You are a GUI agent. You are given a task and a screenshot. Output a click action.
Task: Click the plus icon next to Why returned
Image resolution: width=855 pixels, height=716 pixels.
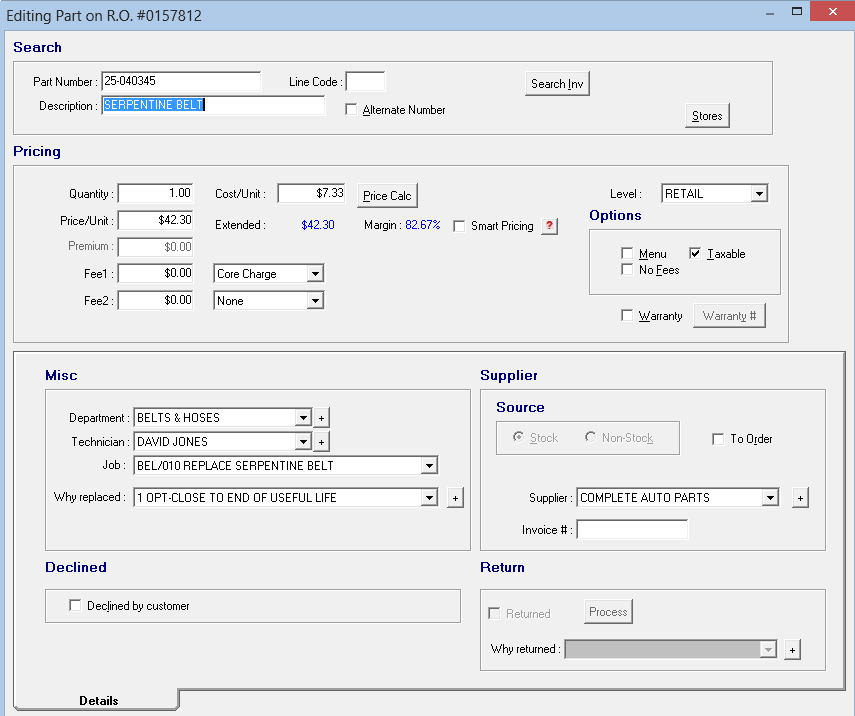[x=792, y=649]
